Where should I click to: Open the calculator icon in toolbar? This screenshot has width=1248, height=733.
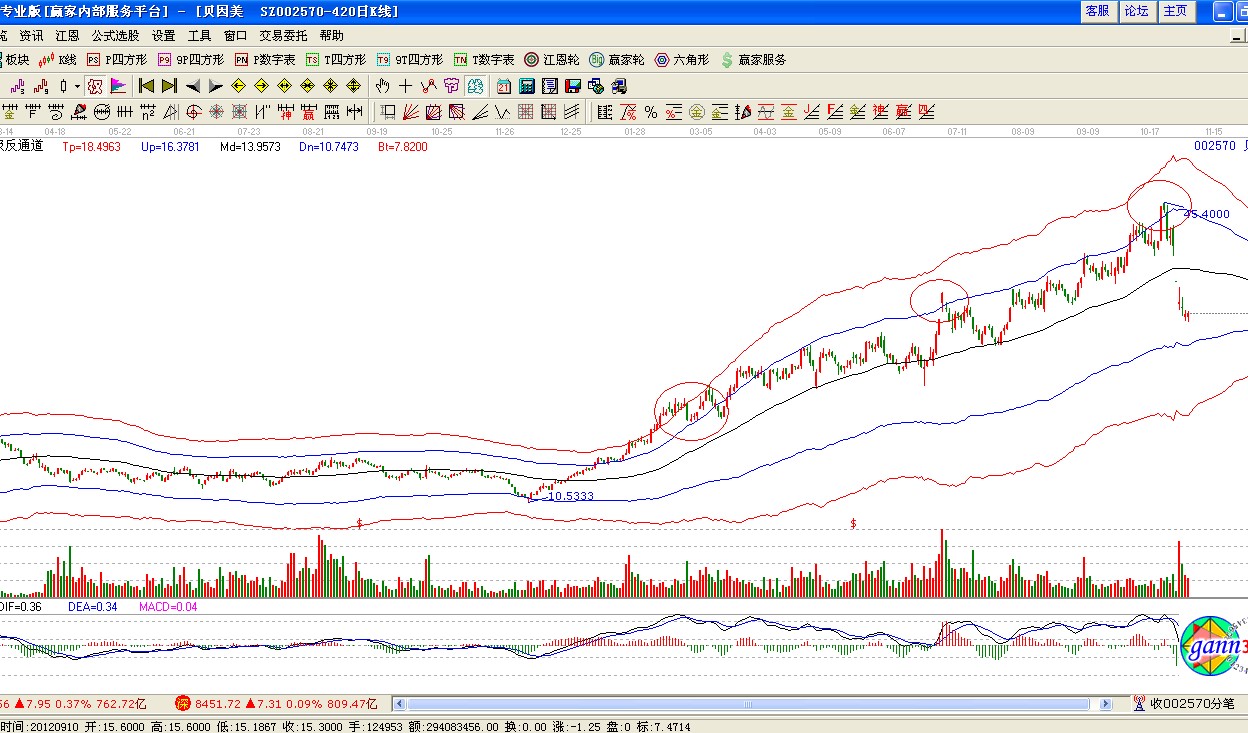527,86
